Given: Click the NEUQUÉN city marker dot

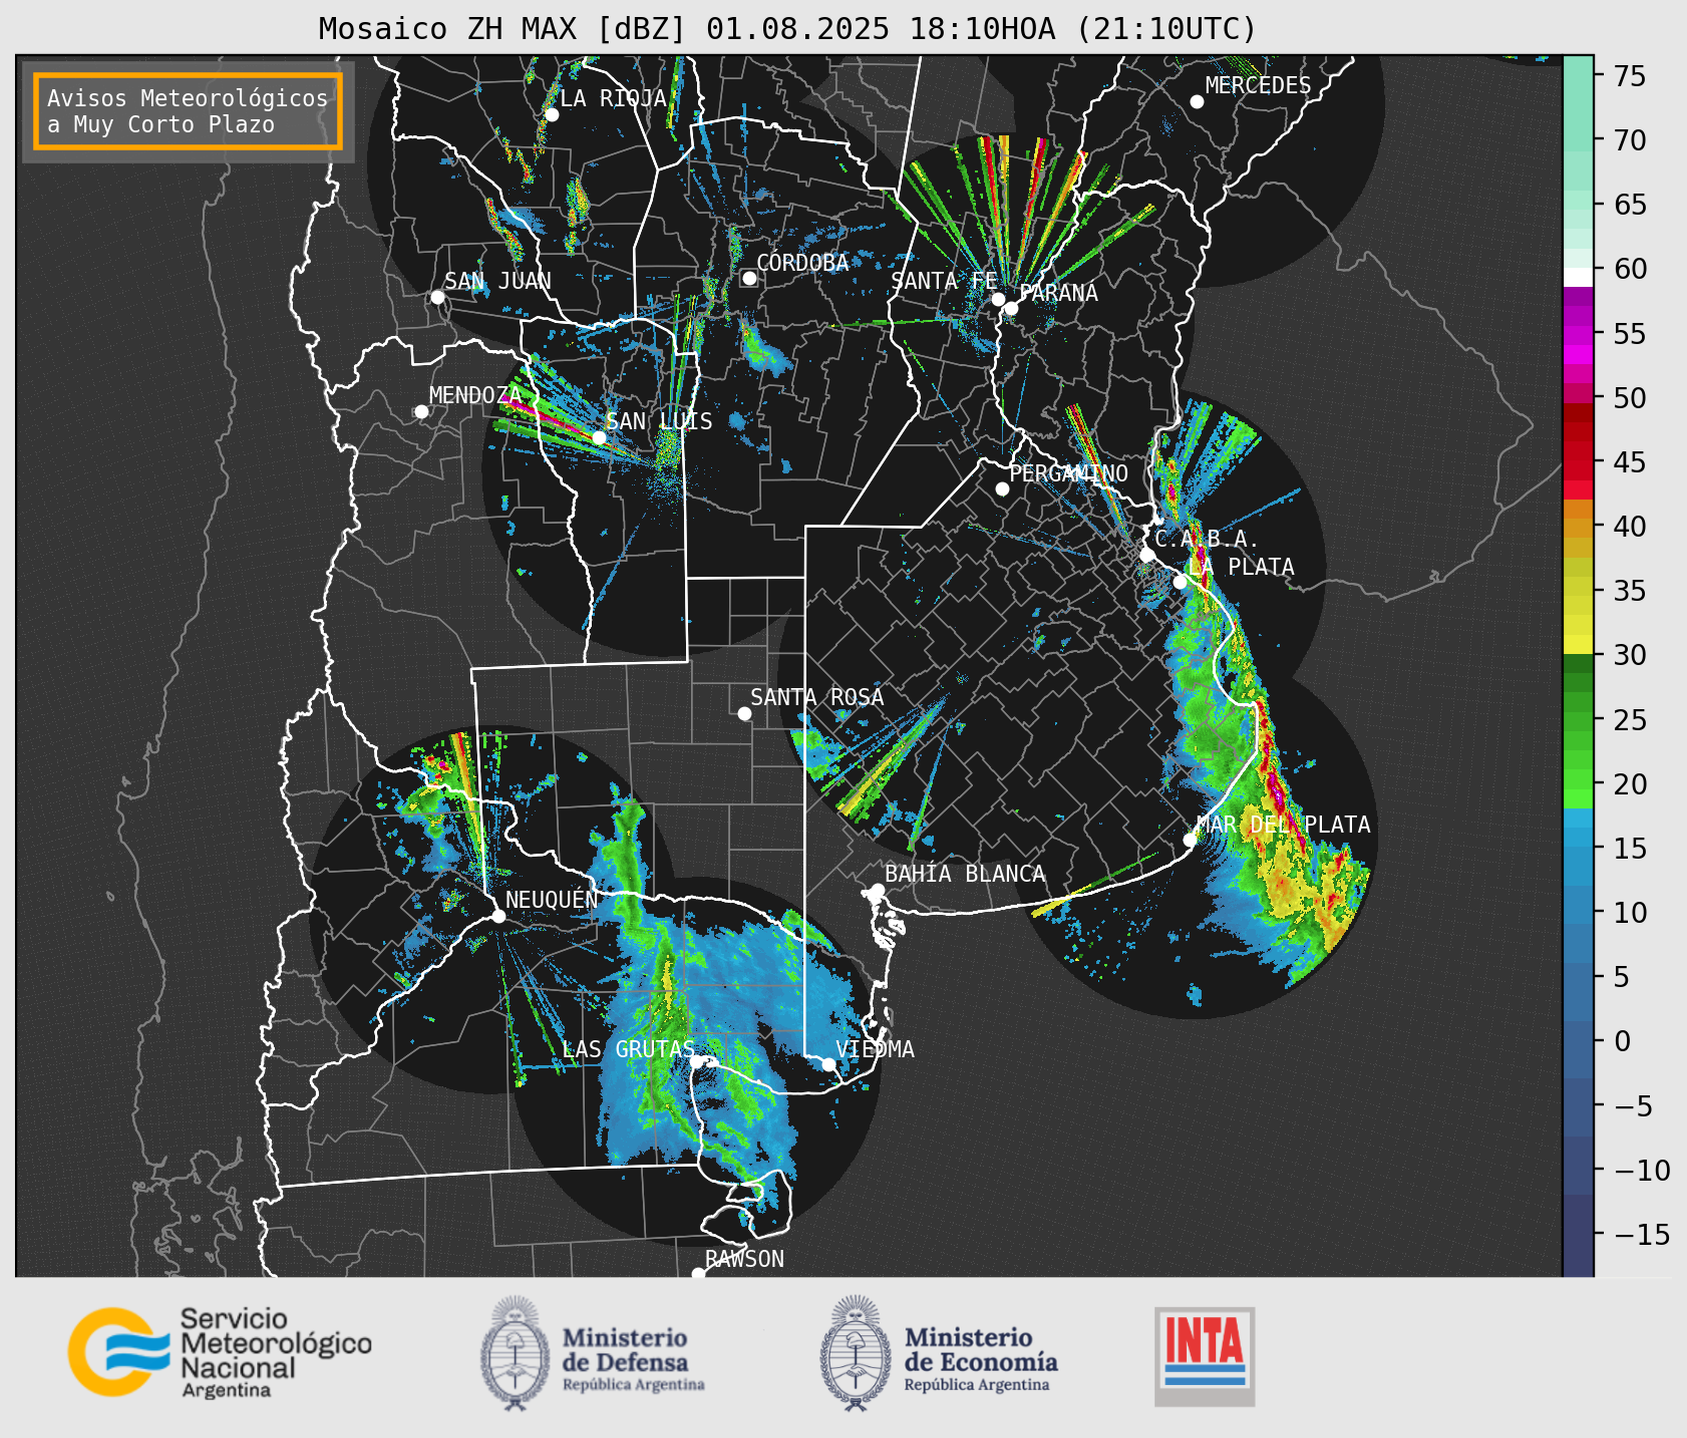Looking at the screenshot, I should [498, 916].
